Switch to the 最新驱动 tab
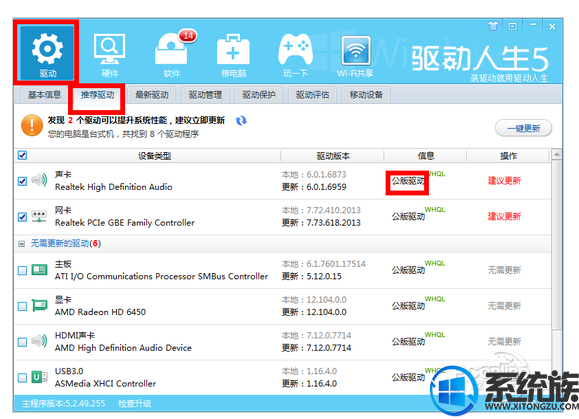579x419 pixels. pos(152,95)
